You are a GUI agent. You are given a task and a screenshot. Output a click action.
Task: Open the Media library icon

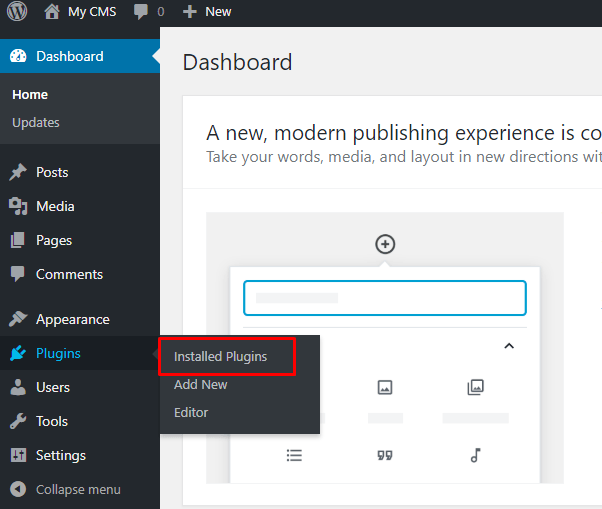tap(18, 206)
